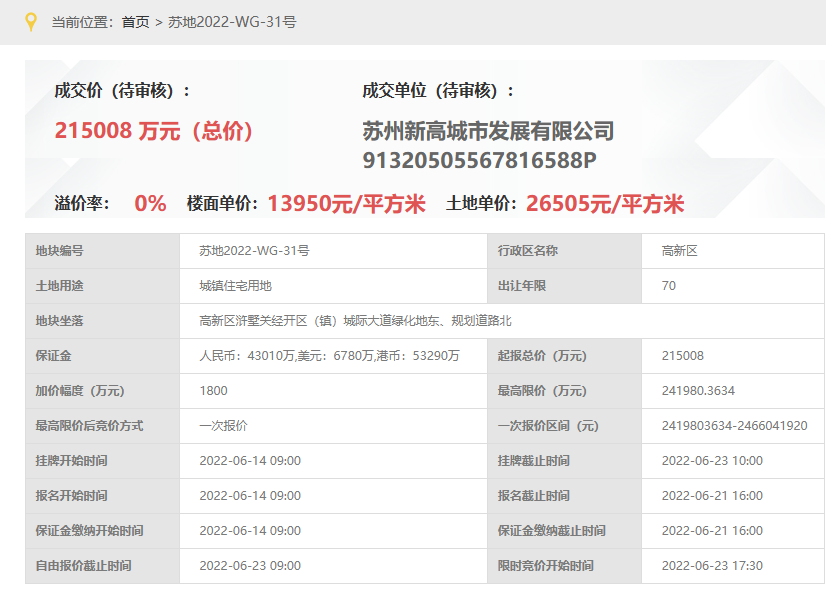The width and height of the screenshot is (826, 597).
Task: Click the 最高限价（万元） header cell
Action: [x=565, y=391]
